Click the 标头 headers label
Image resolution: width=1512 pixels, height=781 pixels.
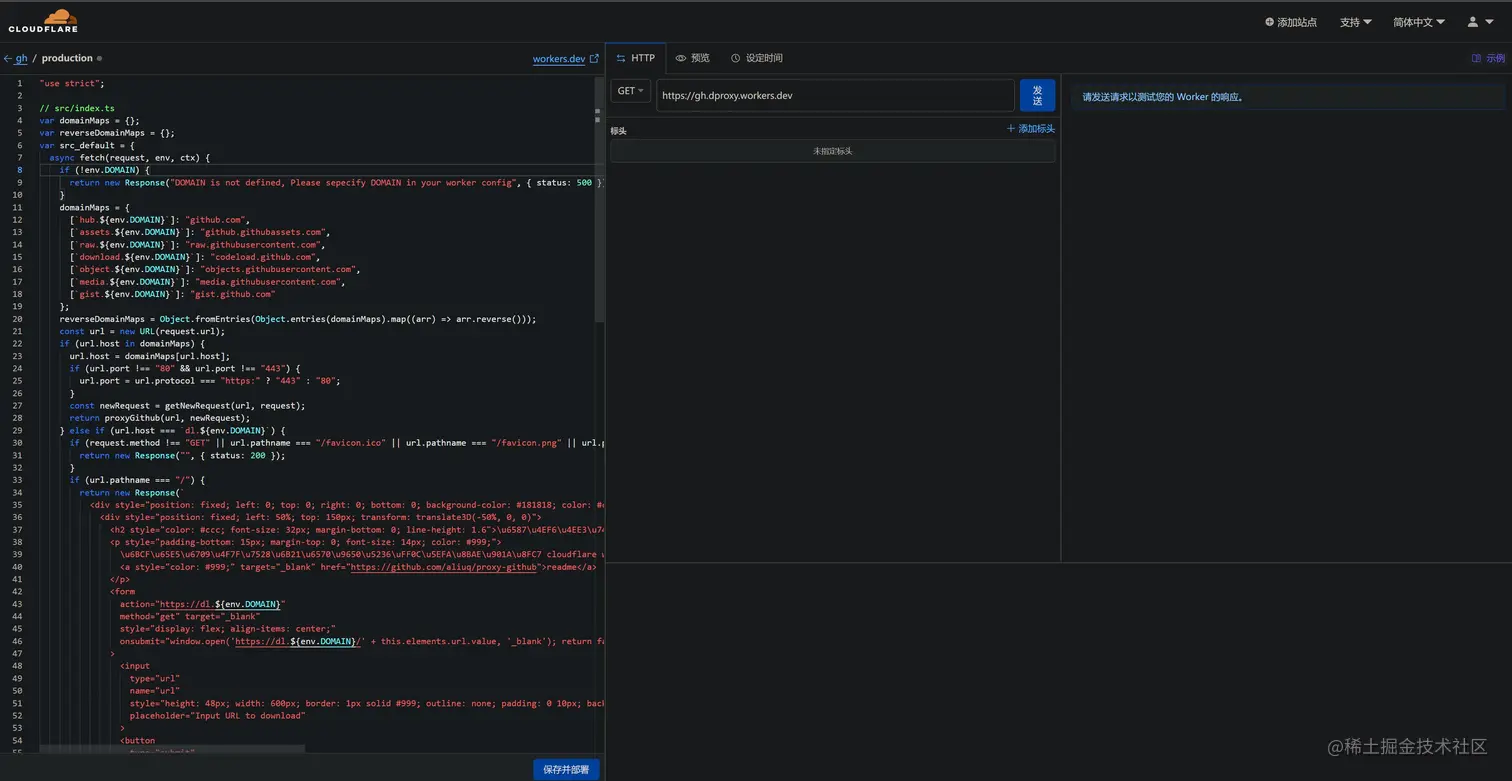click(618, 131)
